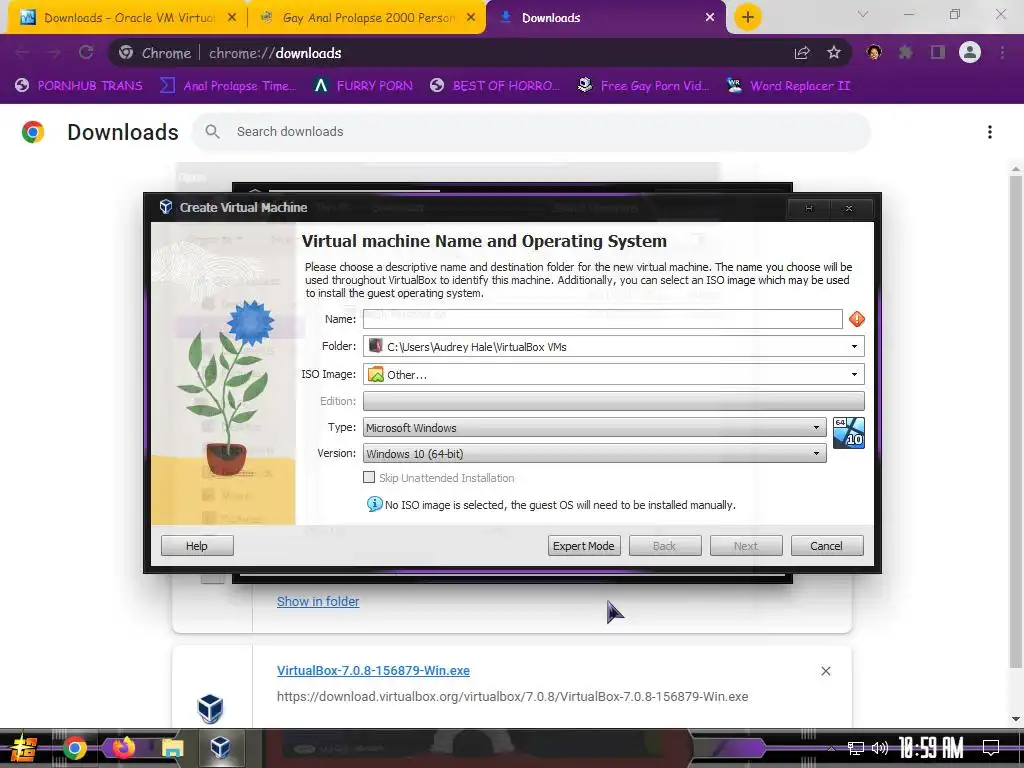Open the extensions puzzle icon
Screen dimensions: 1024x768
pos(906,52)
